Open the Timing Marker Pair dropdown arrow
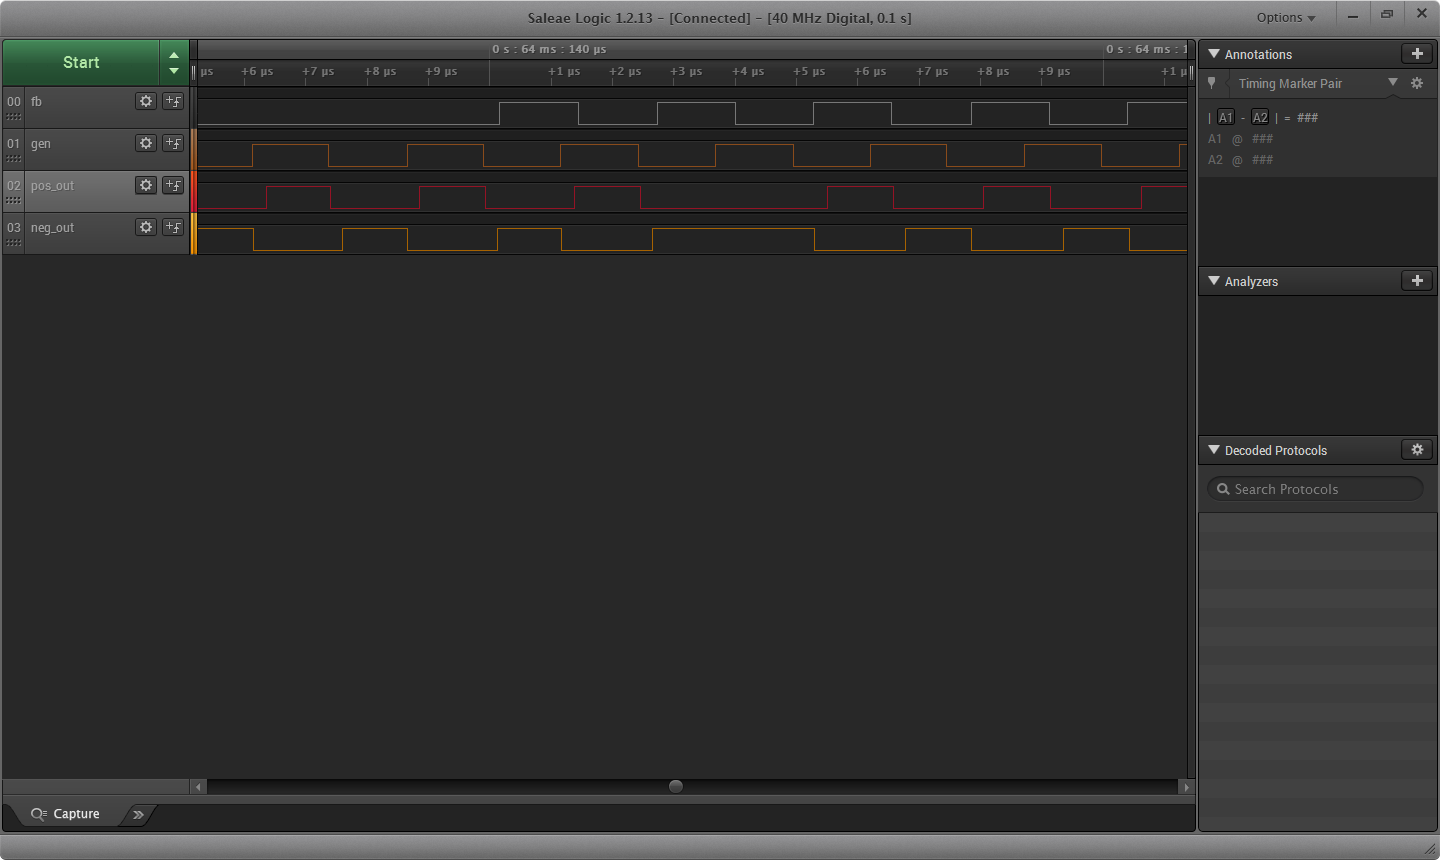 pyautogui.click(x=1393, y=83)
